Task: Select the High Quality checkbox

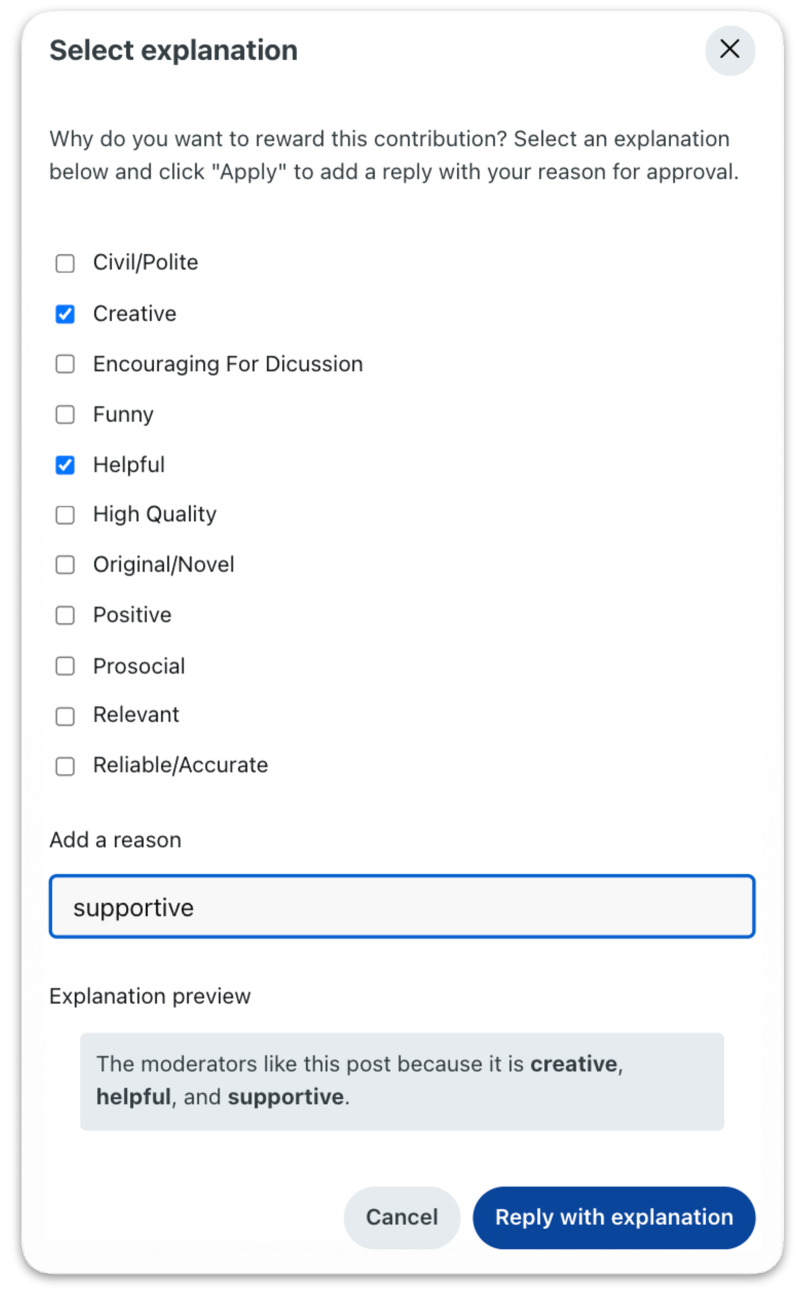Action: tap(65, 515)
